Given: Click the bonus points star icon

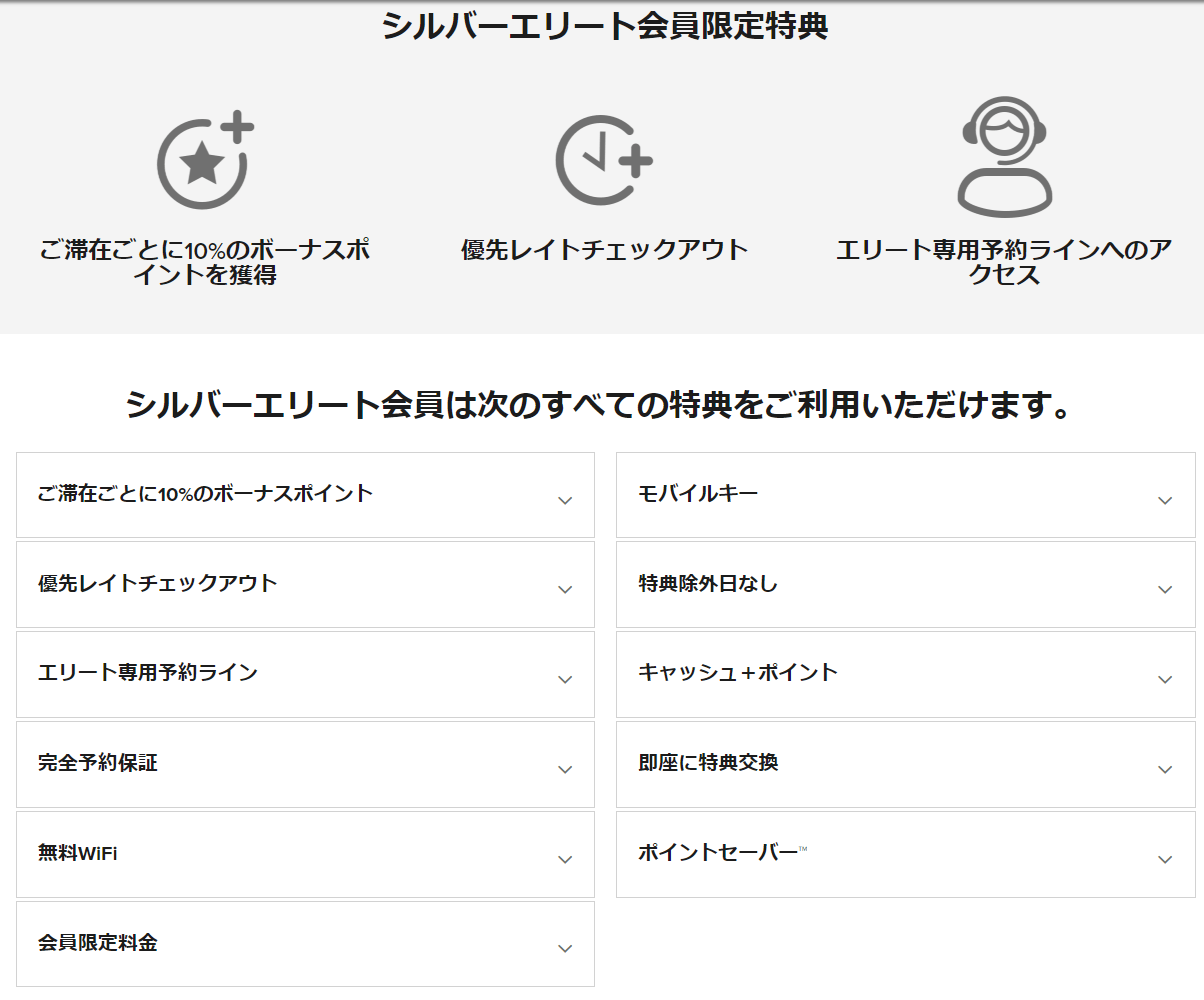Looking at the screenshot, I should [204, 161].
